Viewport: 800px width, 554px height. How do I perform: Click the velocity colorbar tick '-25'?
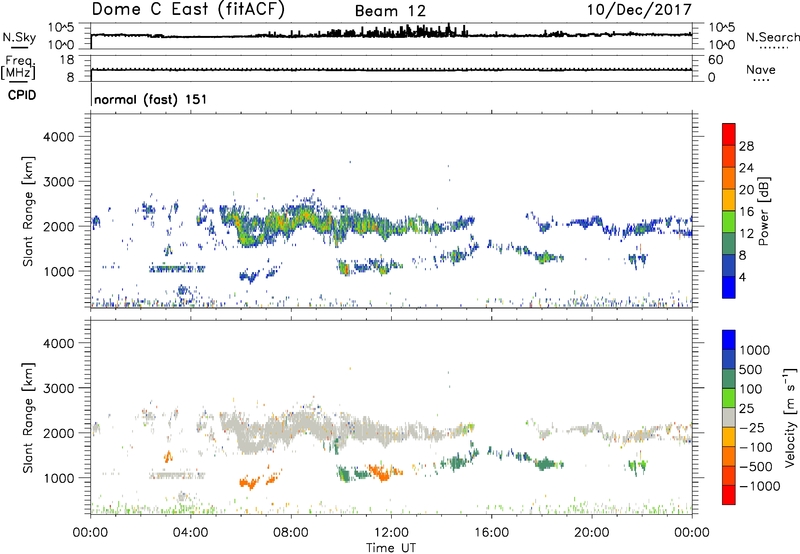(753, 428)
